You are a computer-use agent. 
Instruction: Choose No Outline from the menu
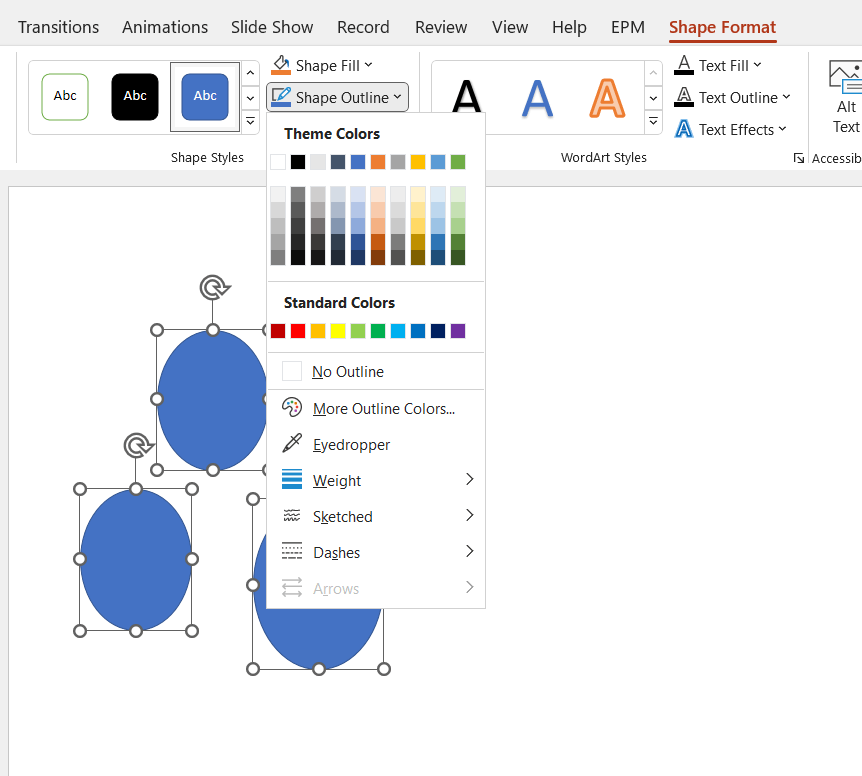[375, 372]
